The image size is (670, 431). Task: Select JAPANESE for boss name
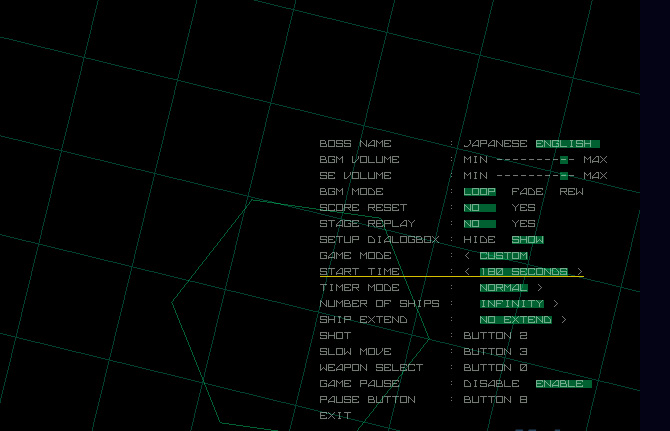tap(495, 144)
